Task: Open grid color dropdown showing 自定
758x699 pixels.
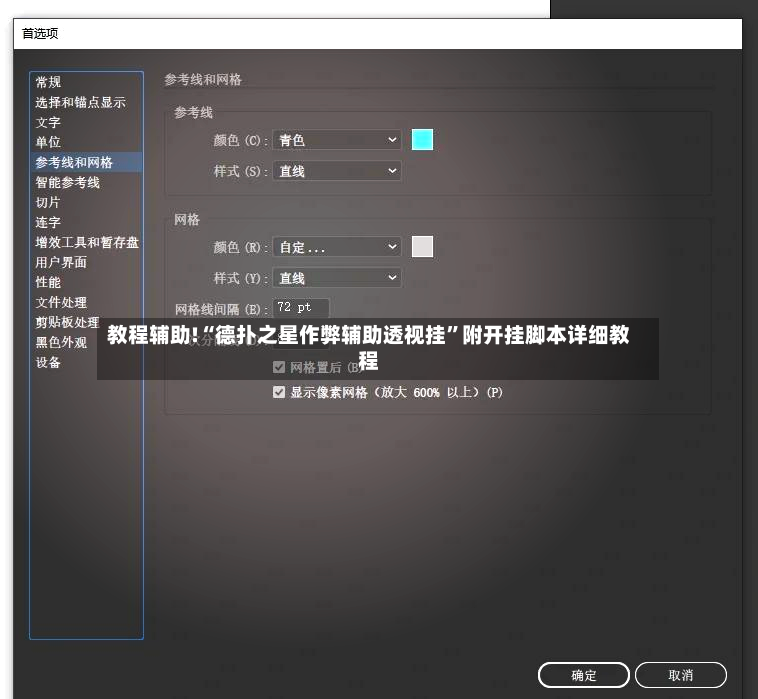Action: [x=337, y=248]
